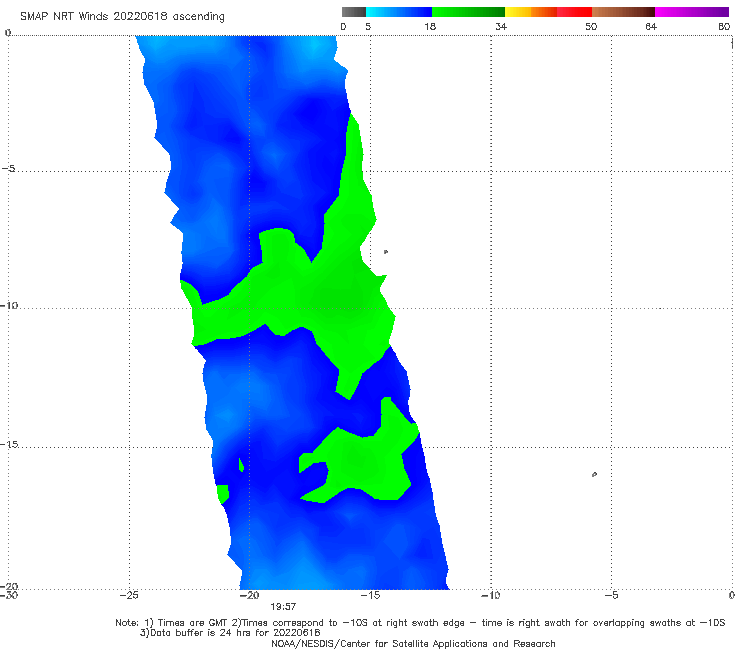The width and height of the screenshot is (740, 650).
Task: Click the color bar label '34'
Action: tap(501, 26)
